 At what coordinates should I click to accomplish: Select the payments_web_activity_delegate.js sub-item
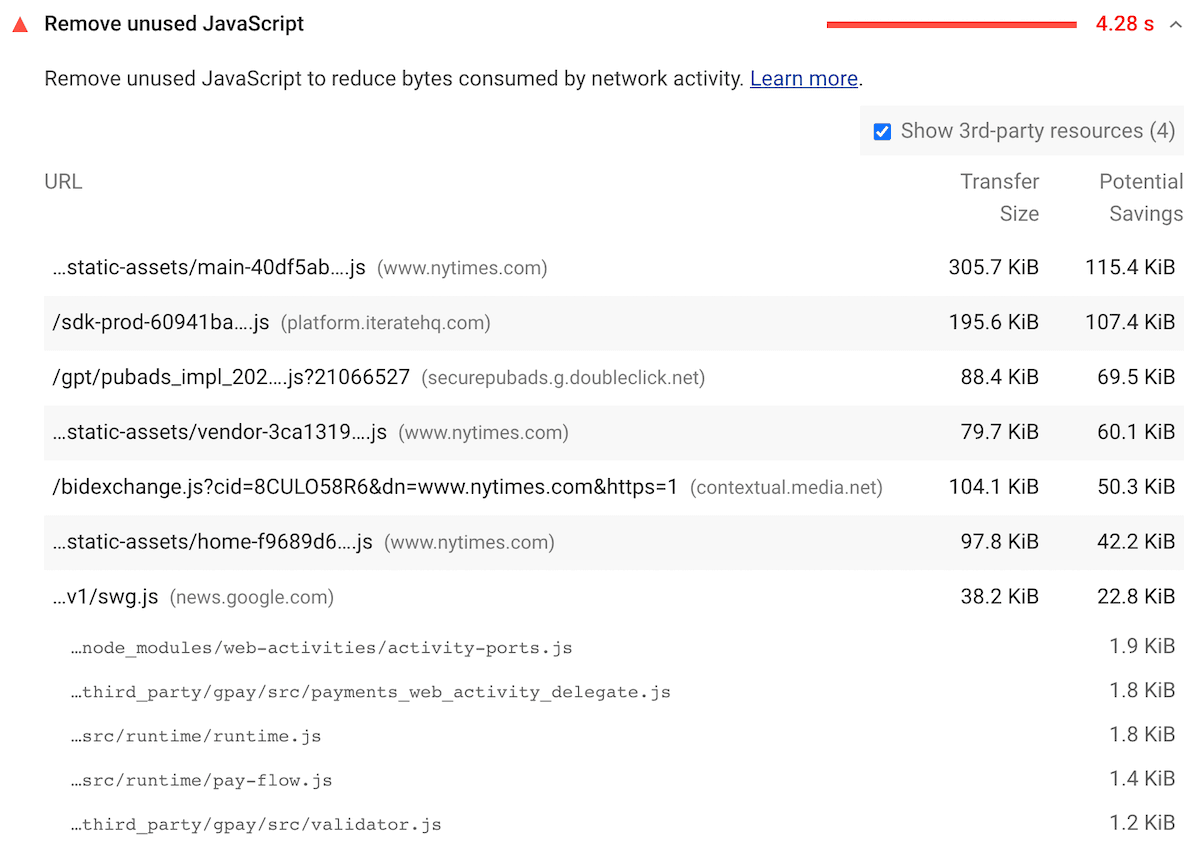pos(370,692)
